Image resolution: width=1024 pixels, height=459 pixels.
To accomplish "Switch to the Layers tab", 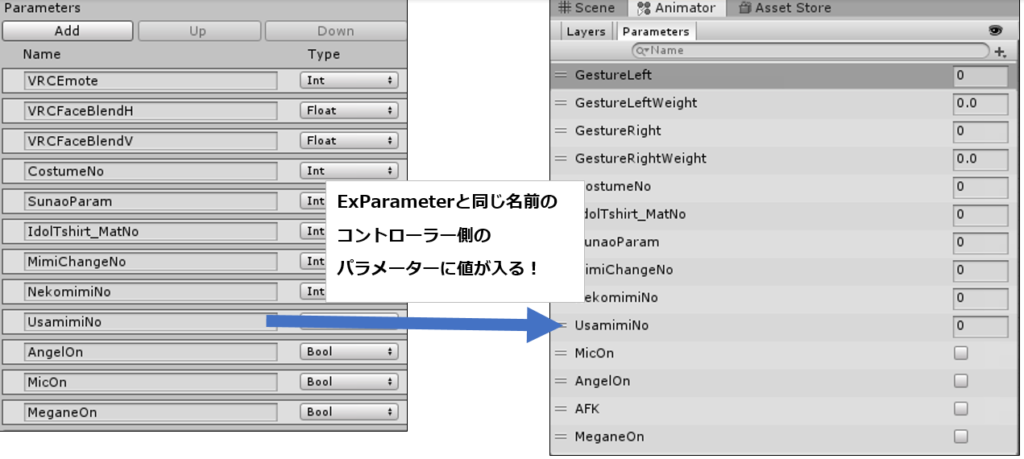I will tap(586, 32).
